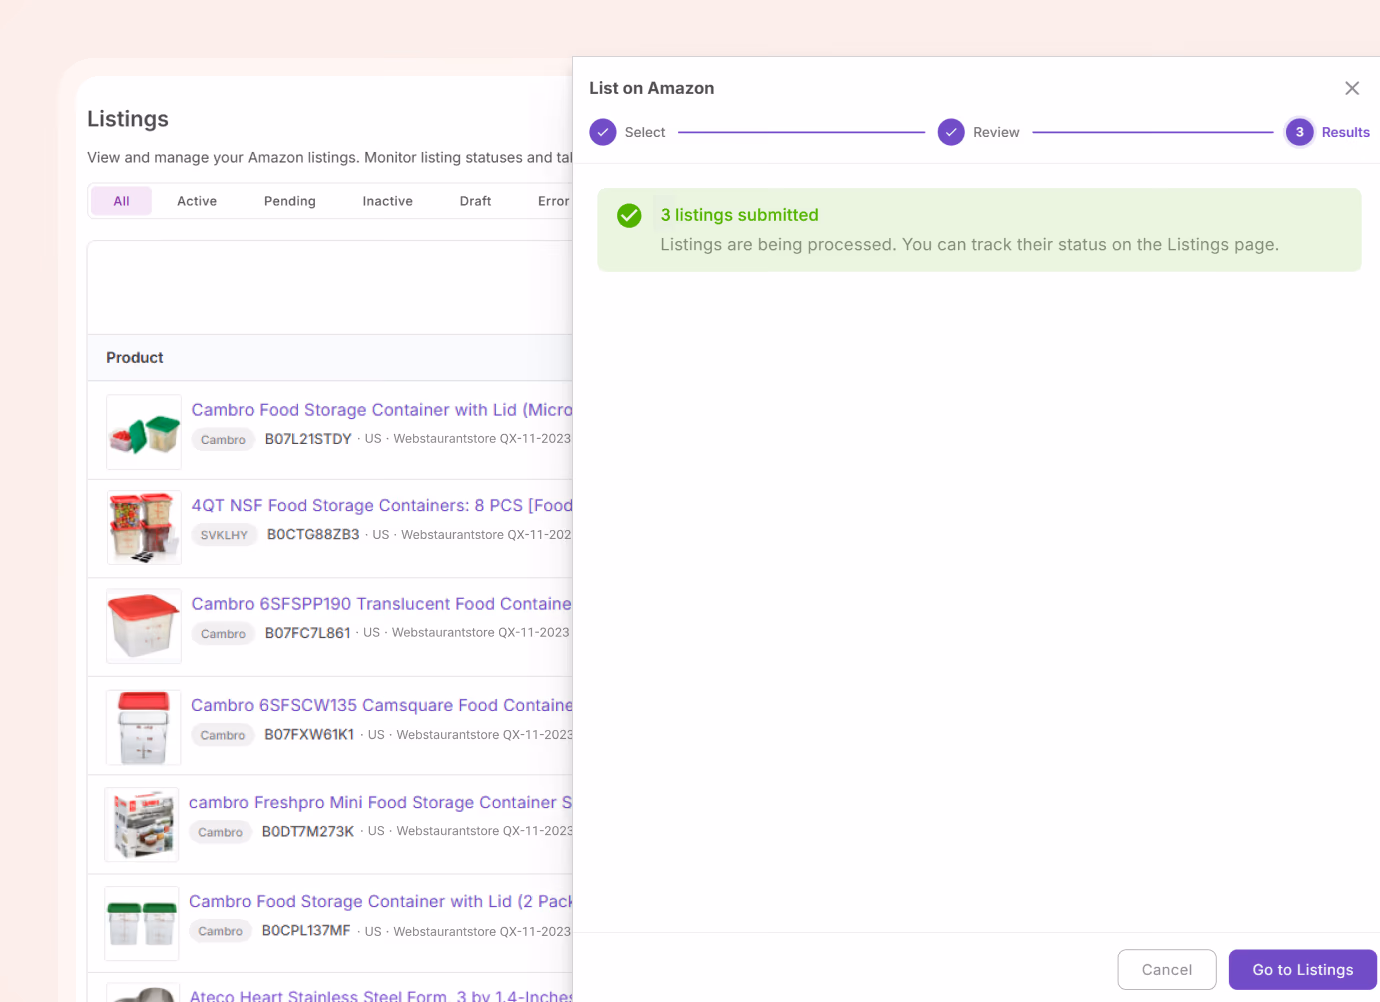Click the SVKLHY brand tag

coord(224,535)
